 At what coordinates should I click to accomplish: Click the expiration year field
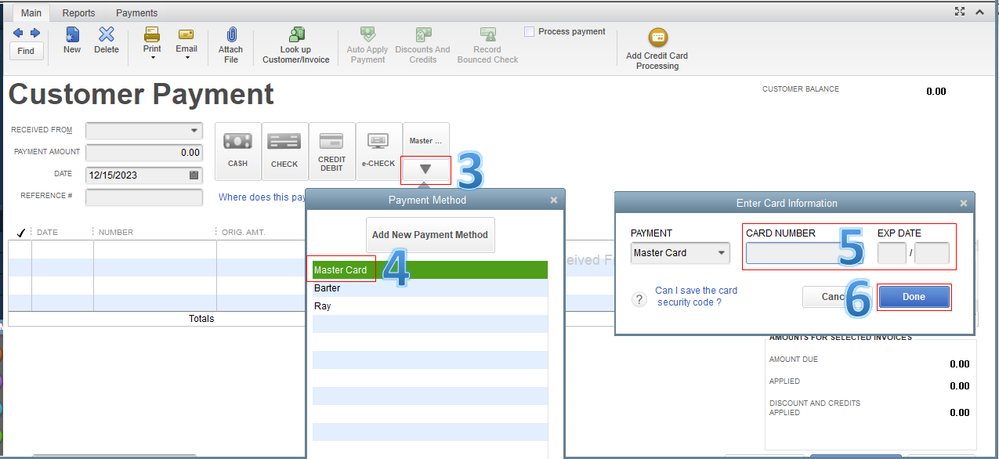pyautogui.click(x=931, y=253)
